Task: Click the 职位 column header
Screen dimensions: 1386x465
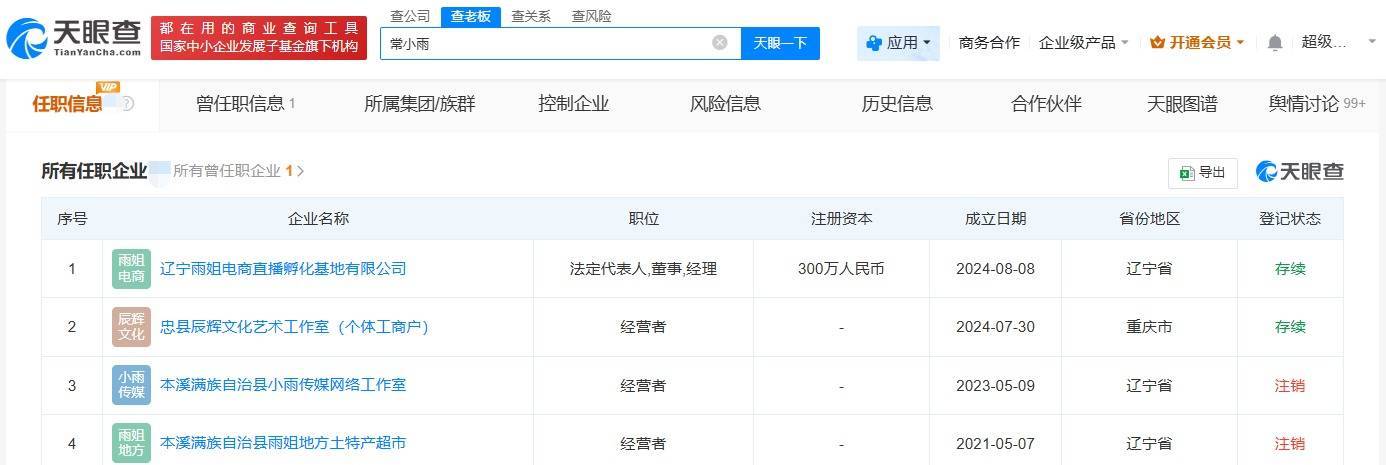Action: (643, 219)
